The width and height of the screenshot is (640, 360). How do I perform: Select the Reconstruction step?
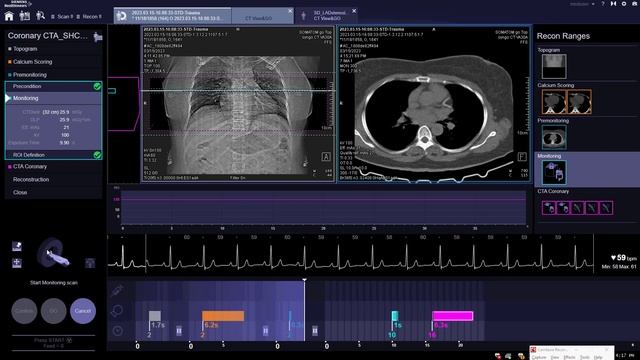(x=53, y=180)
